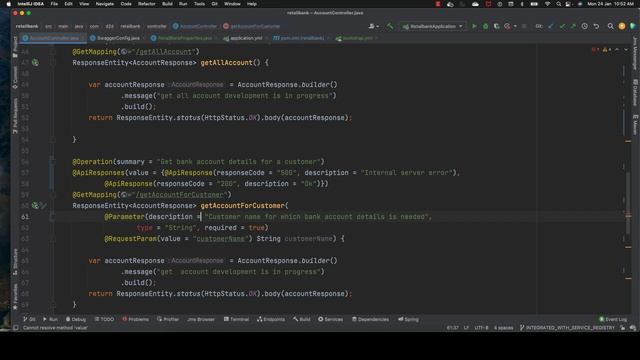Collapse the @Parameter annotation fold marker
The image size is (640, 360).
53,217
